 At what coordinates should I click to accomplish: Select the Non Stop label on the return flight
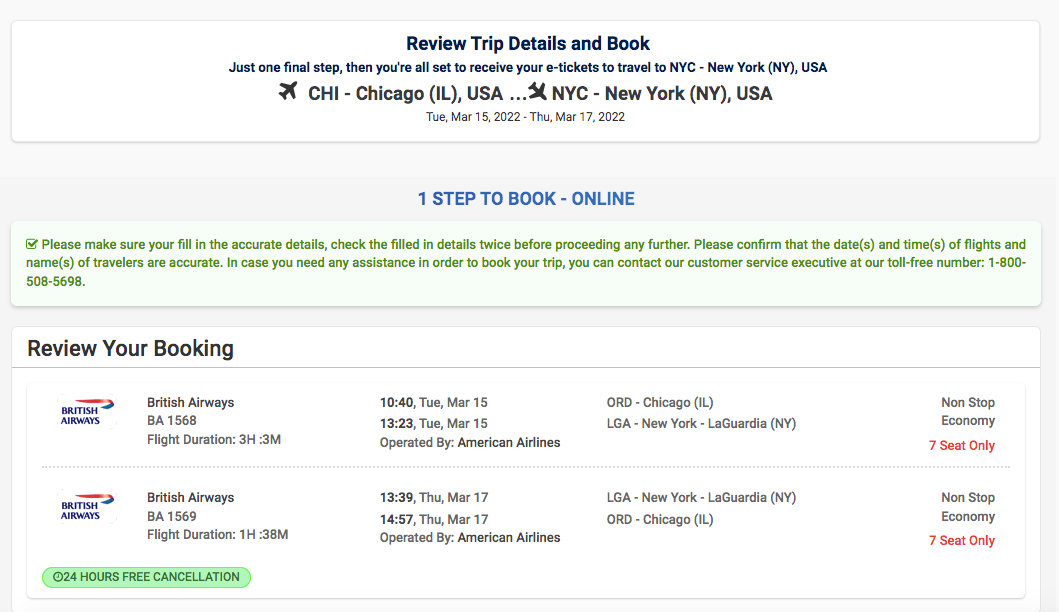coord(967,497)
